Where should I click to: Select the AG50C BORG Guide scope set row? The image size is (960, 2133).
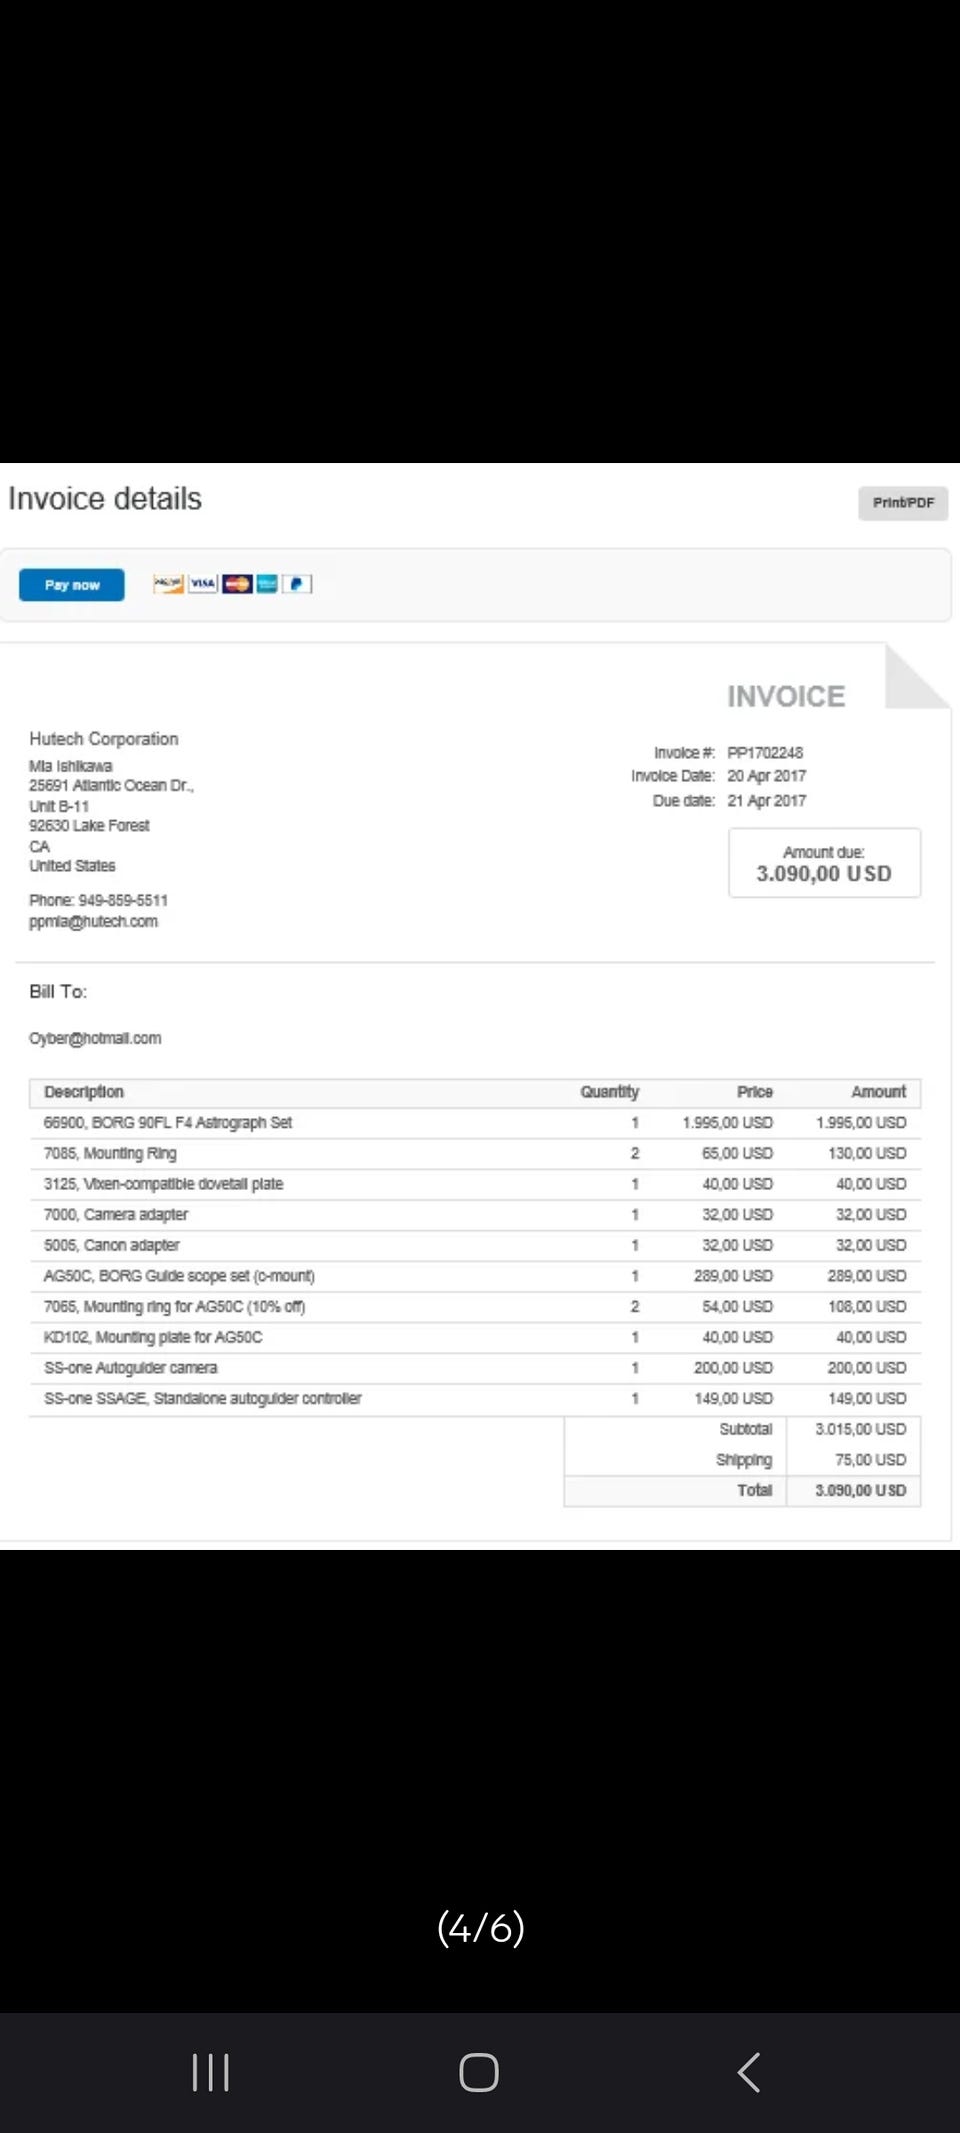[475, 1276]
